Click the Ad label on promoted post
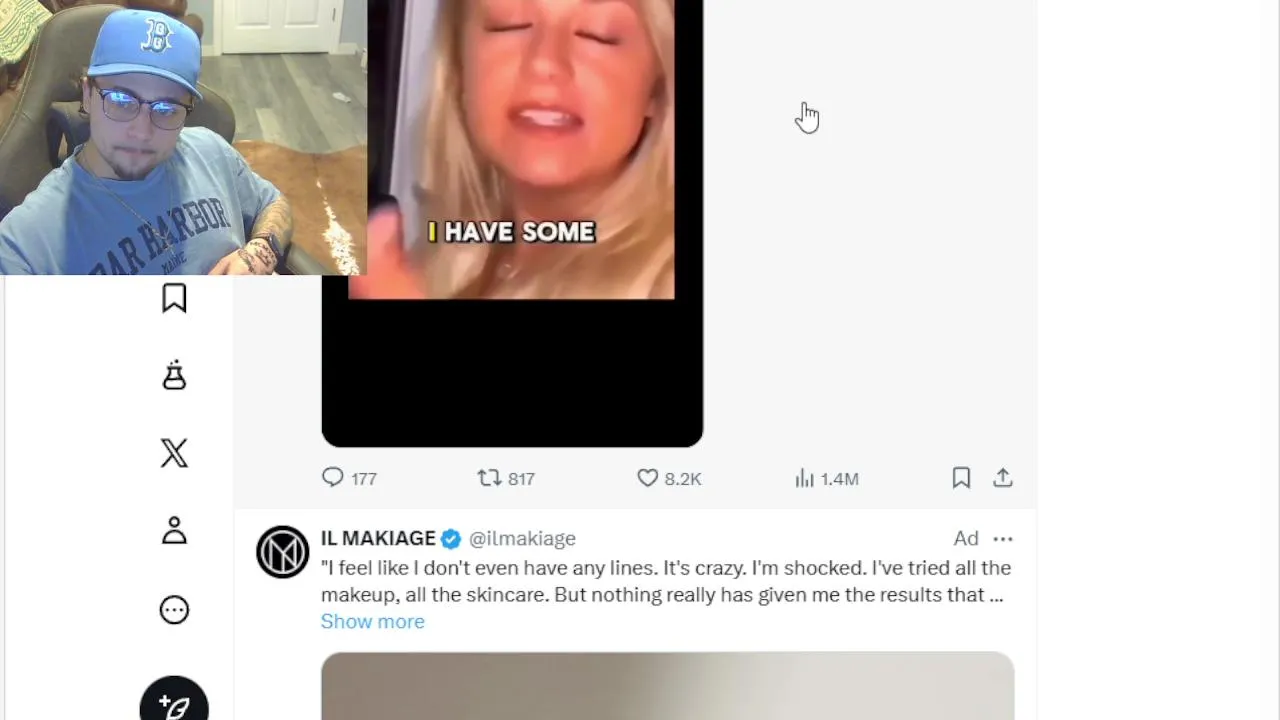1280x720 pixels. 966,538
